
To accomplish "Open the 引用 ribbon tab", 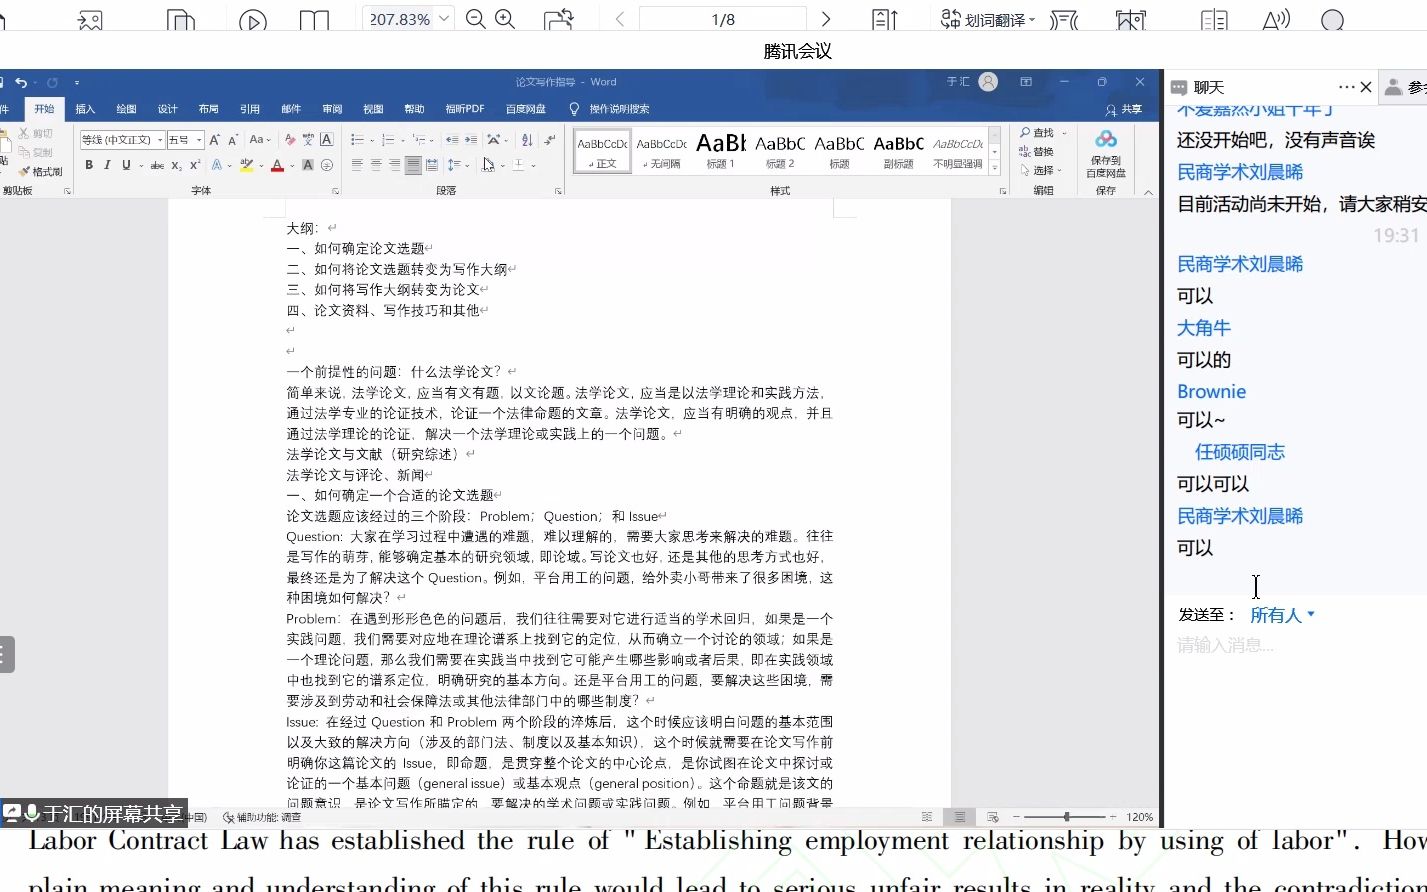I will [249, 109].
